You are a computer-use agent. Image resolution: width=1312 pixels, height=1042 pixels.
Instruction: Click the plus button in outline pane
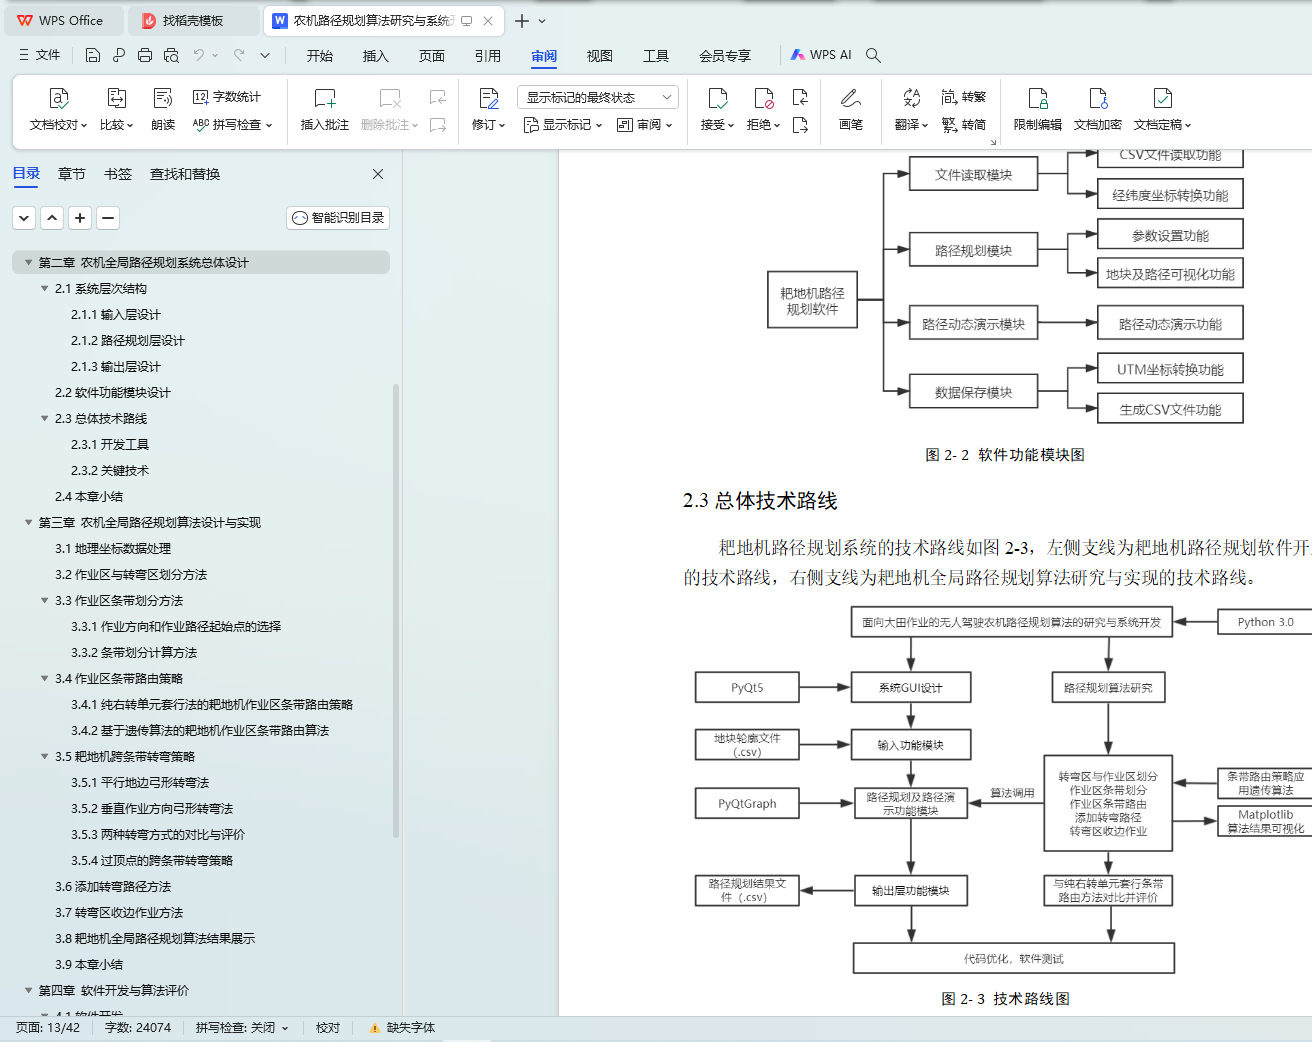(x=81, y=217)
